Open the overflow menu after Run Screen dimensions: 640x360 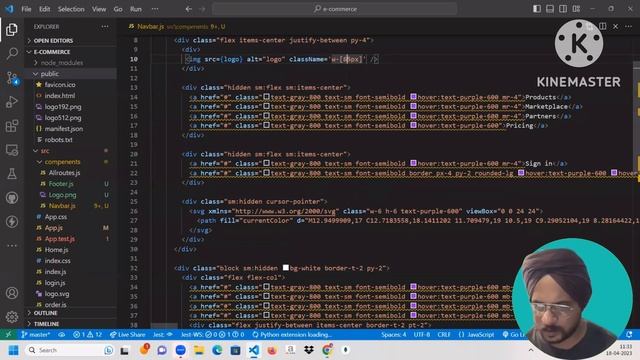[155, 9]
